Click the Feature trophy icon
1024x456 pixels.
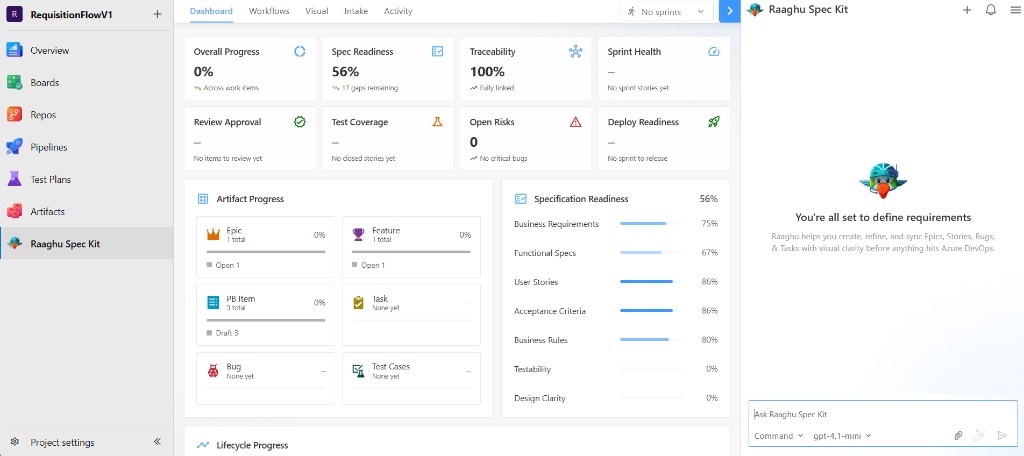[x=359, y=234]
